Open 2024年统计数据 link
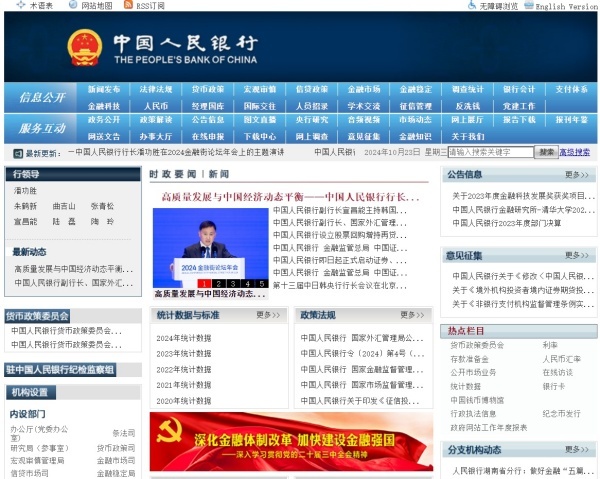The height and width of the screenshot is (479, 600). point(184,338)
